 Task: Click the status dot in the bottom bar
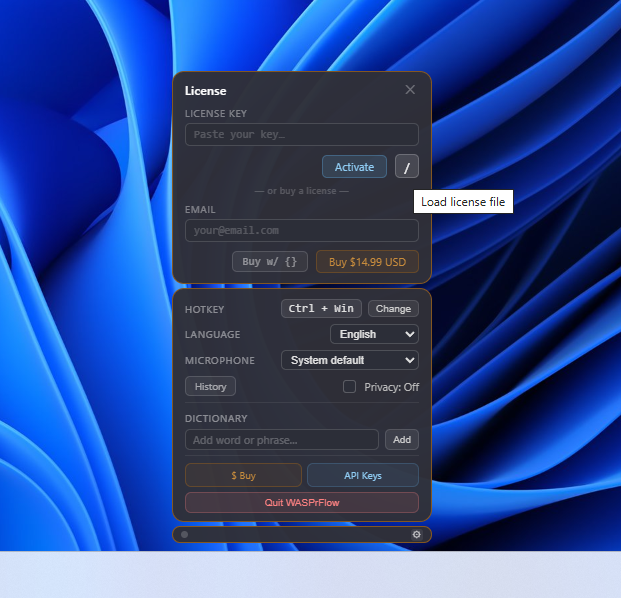185,535
